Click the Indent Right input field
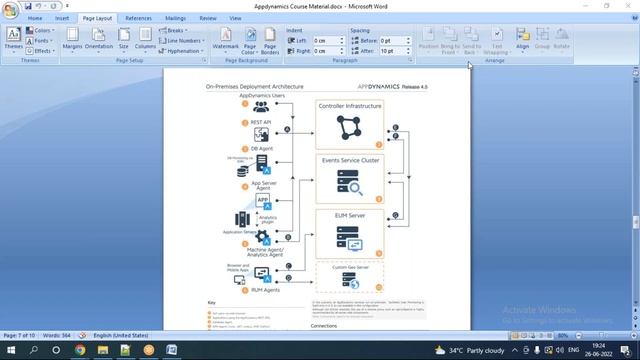Viewport: 640px width, 360px height. pyautogui.click(x=326, y=51)
